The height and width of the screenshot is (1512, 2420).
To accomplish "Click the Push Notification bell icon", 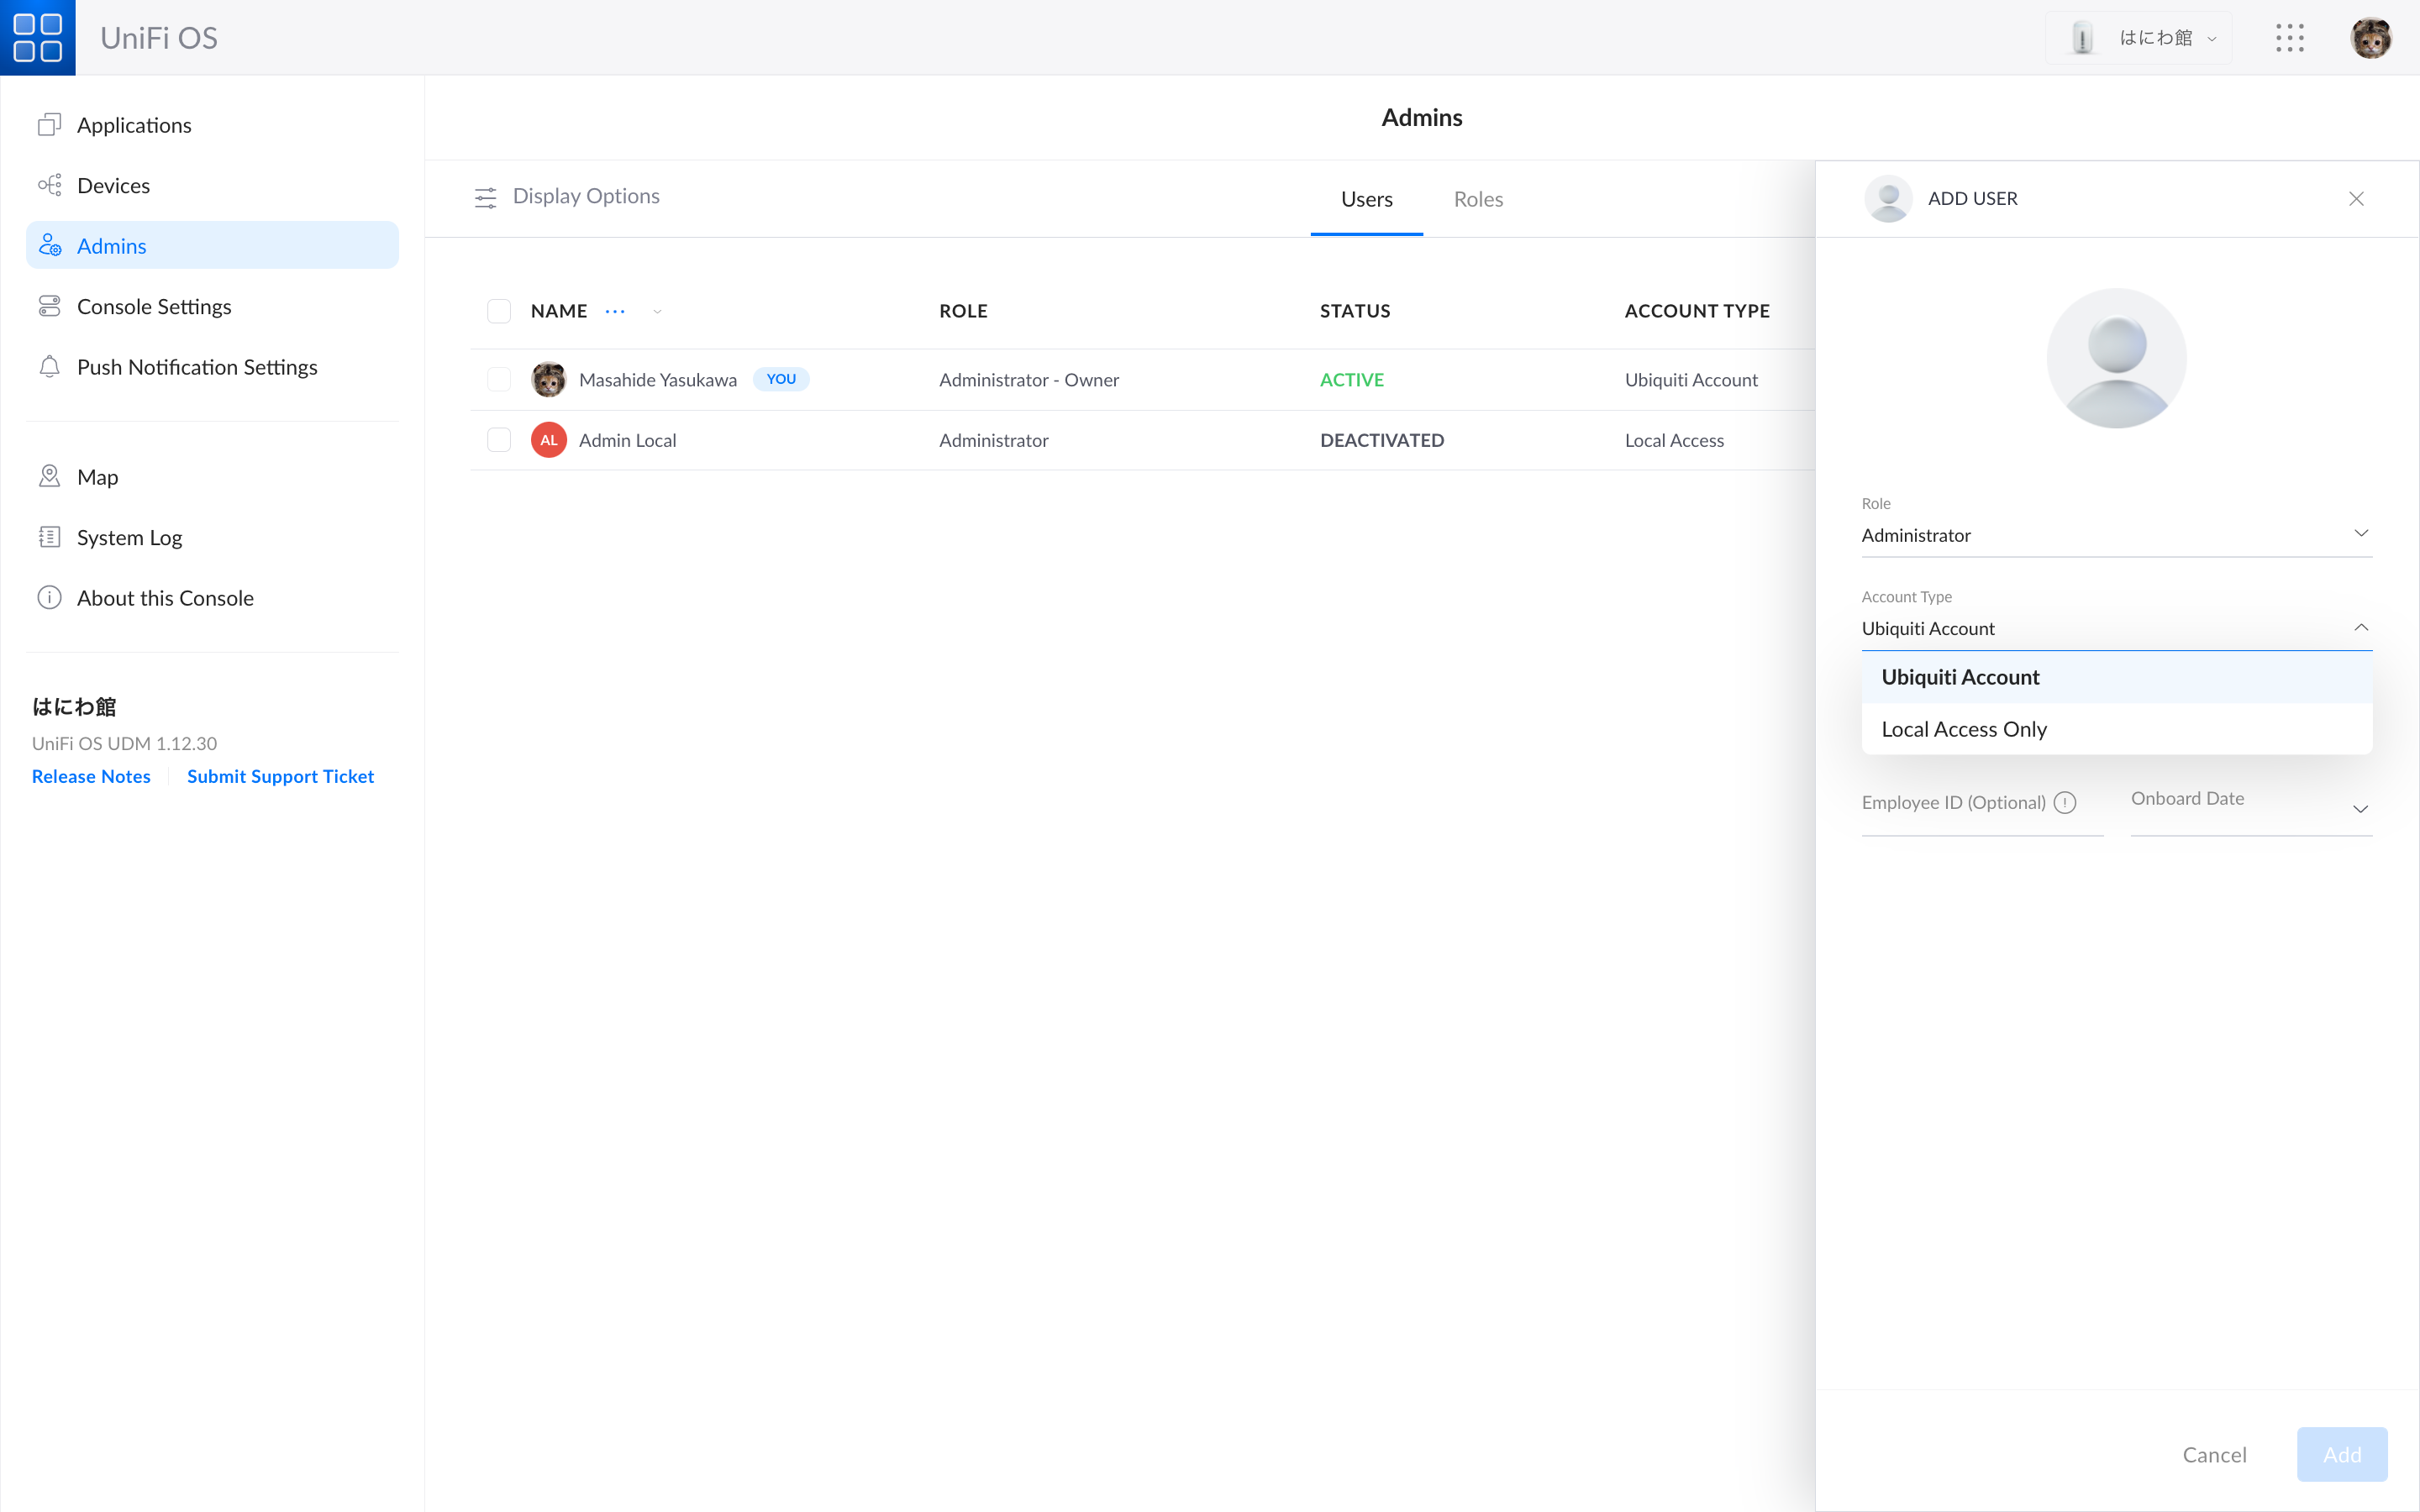I will (49, 367).
